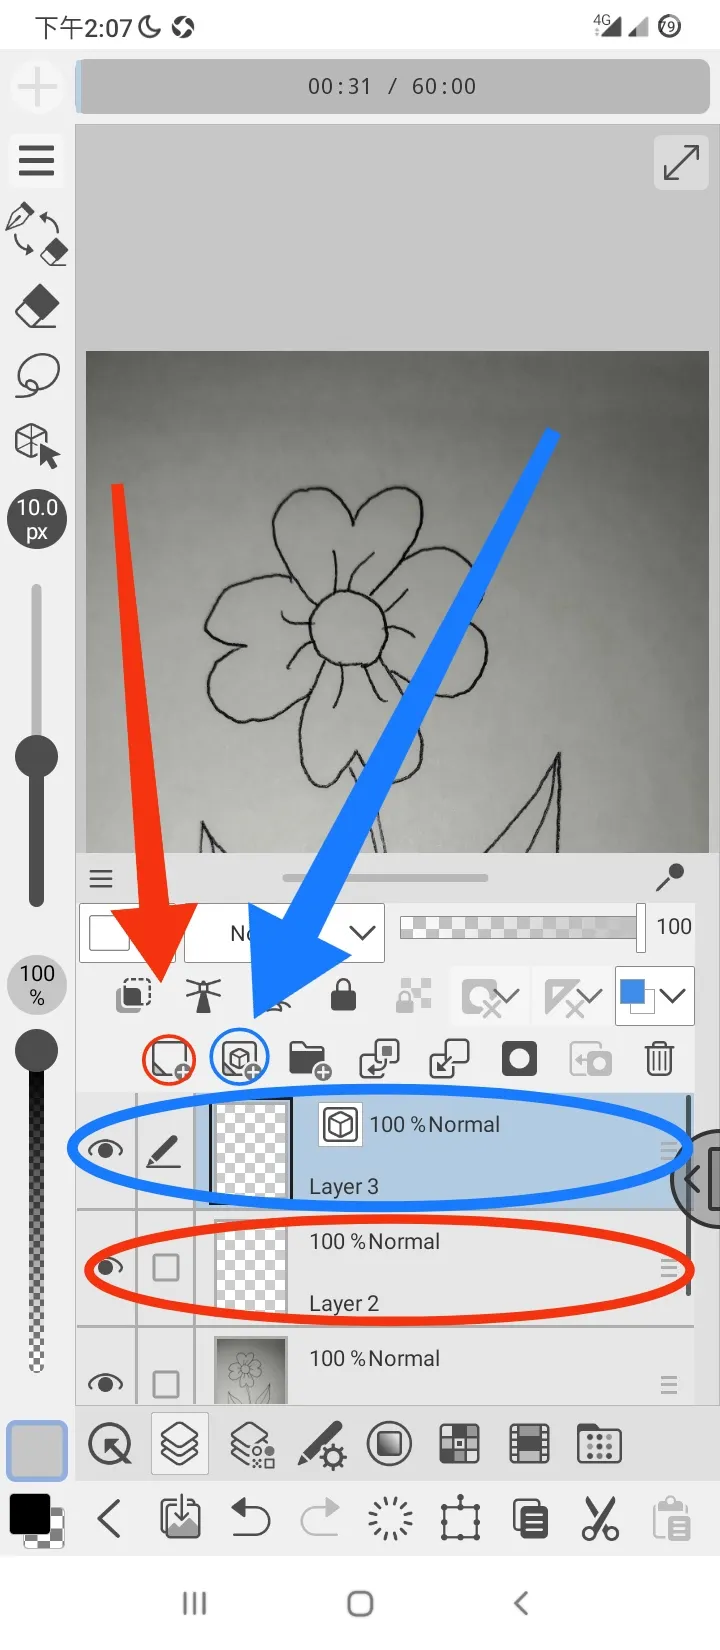Cut with the scissors icon
The width and height of the screenshot is (720, 1650).
pyautogui.click(x=600, y=1520)
